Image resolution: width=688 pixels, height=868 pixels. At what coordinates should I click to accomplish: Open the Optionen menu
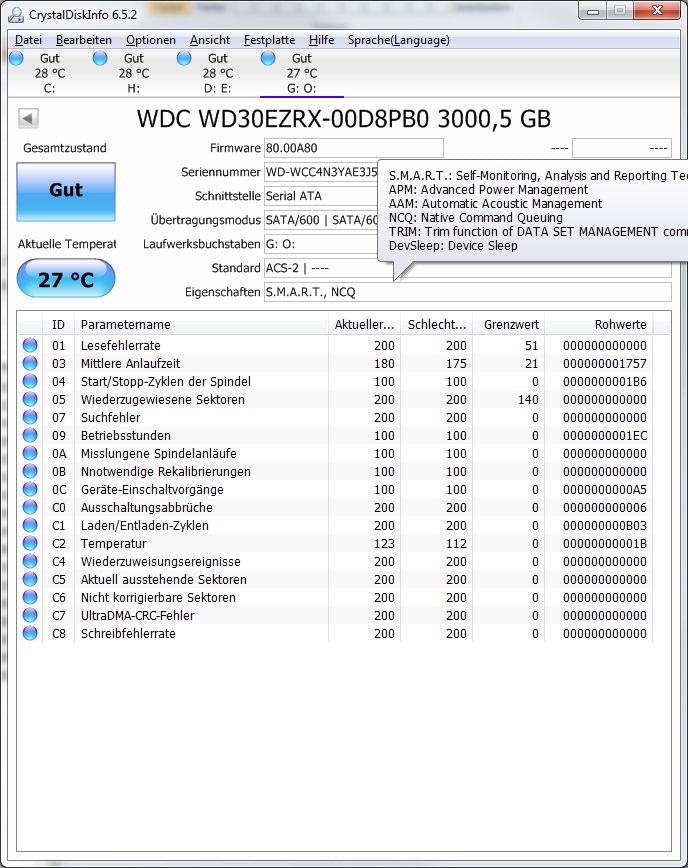[x=151, y=40]
